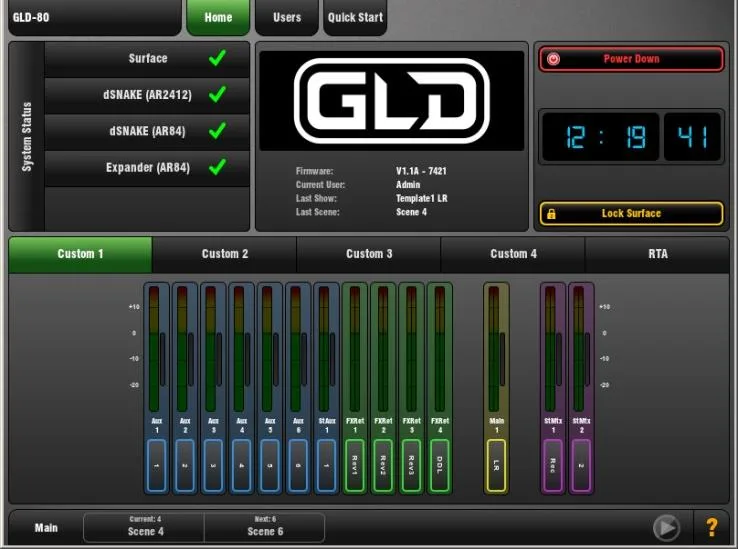Select the Aux 1 channel name box
Viewport: 738px width, 549px height.
click(157, 466)
